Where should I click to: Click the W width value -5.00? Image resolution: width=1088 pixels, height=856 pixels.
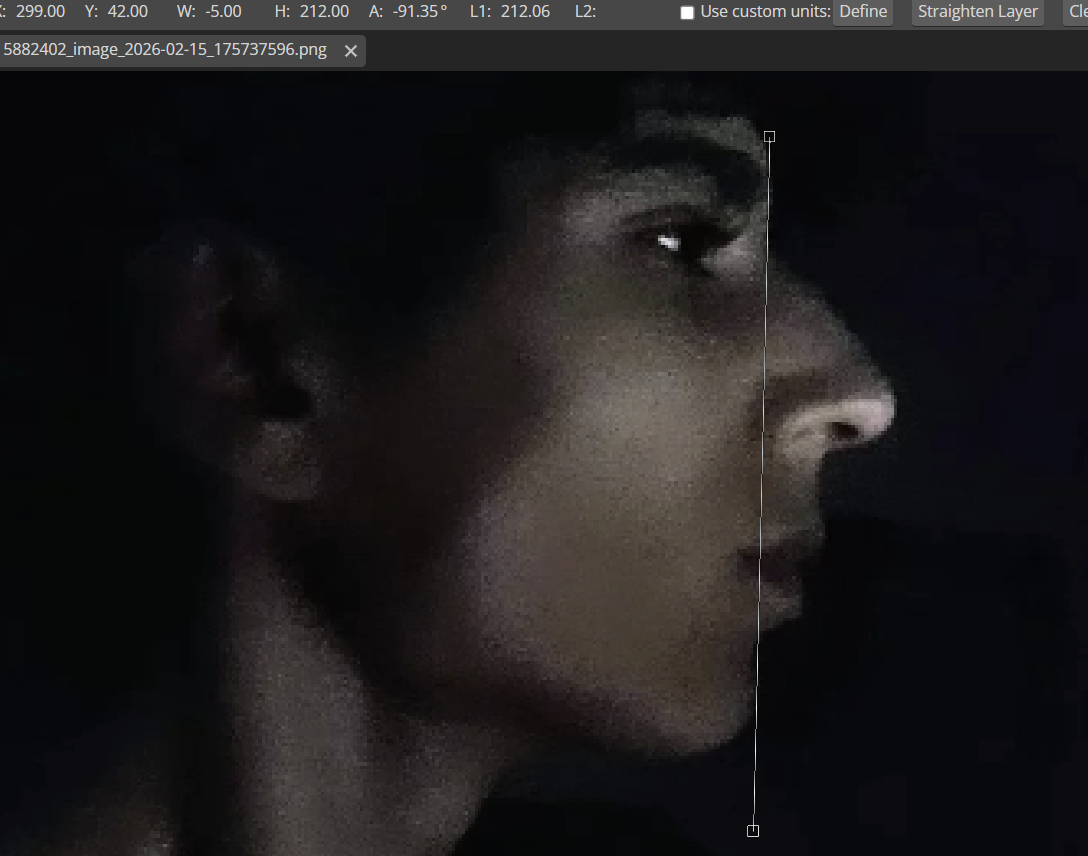[225, 12]
